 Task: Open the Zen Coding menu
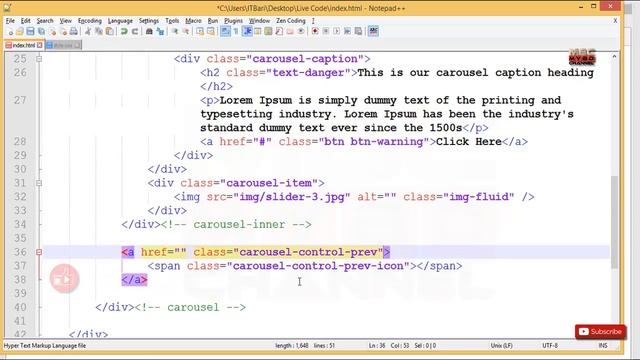pos(291,20)
